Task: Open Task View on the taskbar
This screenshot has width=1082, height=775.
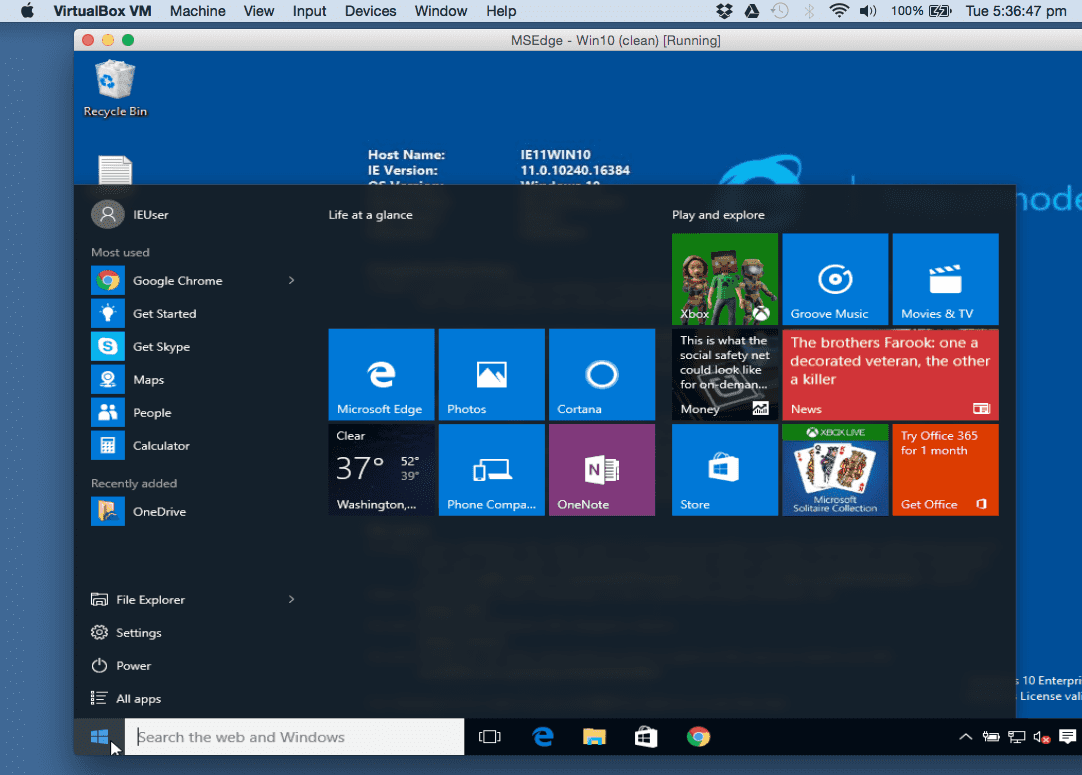Action: click(x=489, y=736)
